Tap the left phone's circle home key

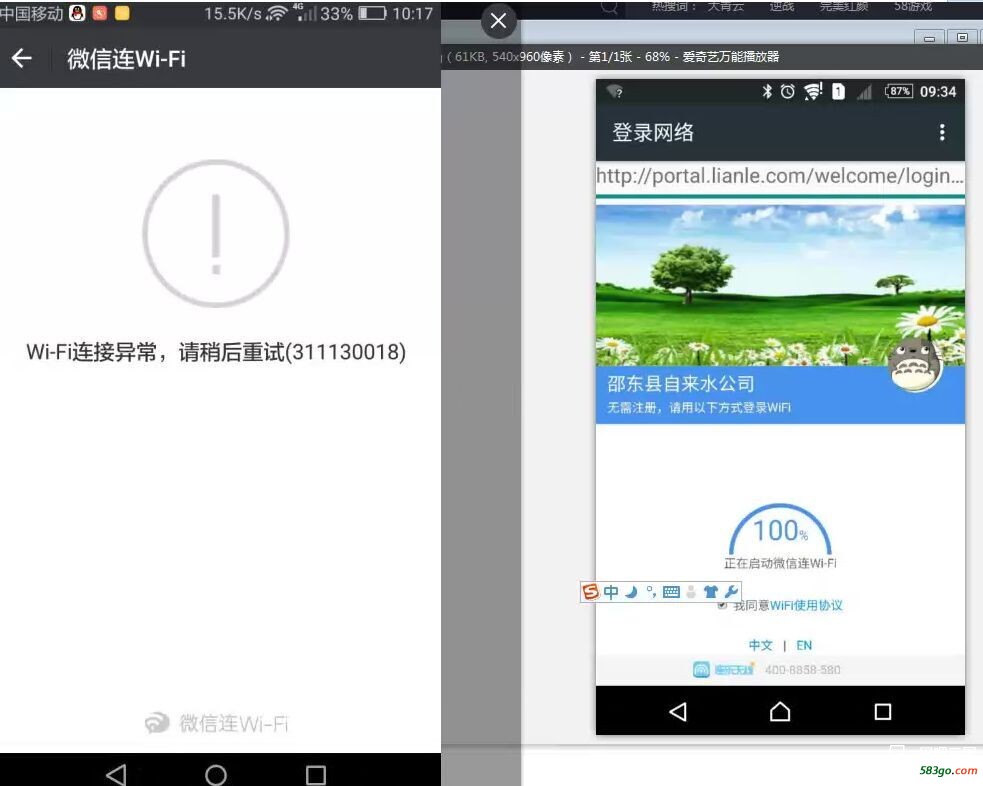coord(216,775)
